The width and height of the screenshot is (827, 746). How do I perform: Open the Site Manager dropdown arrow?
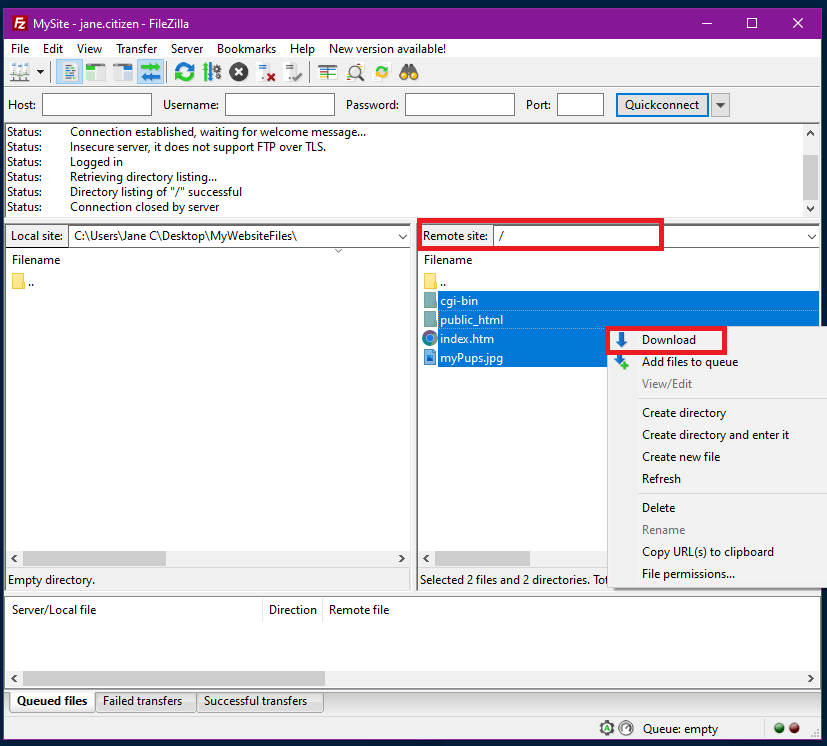(40, 71)
